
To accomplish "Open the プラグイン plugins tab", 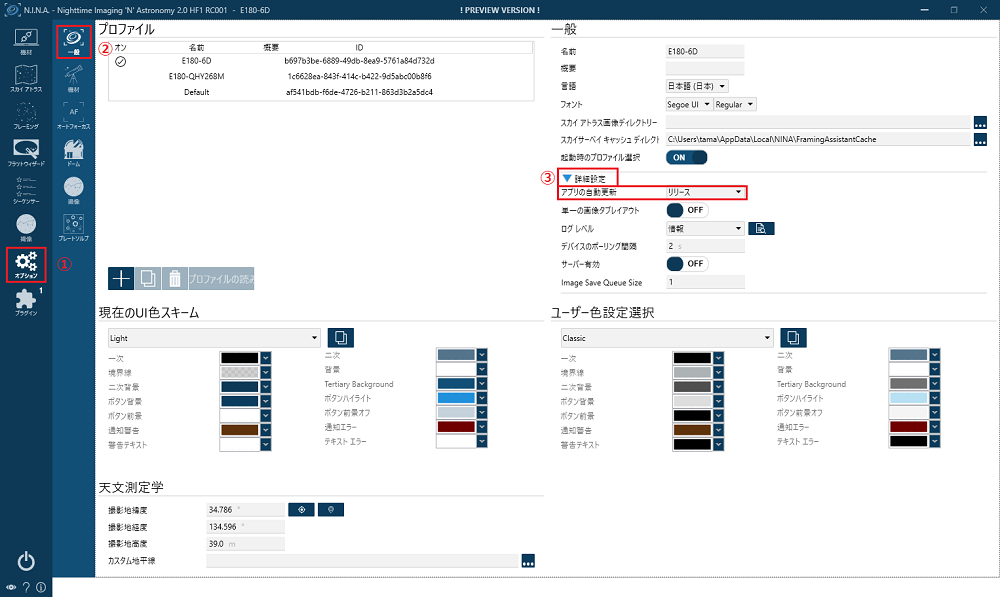I will (x=26, y=302).
